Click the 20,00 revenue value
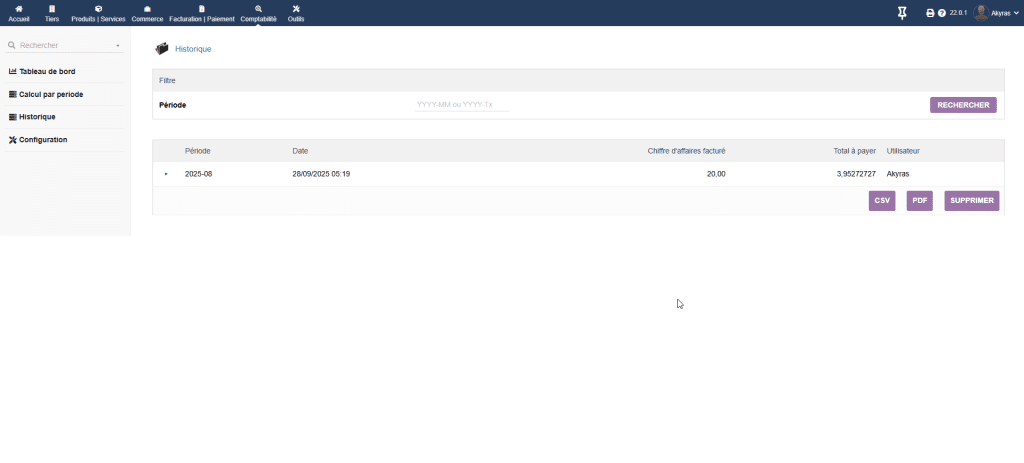 click(x=716, y=174)
